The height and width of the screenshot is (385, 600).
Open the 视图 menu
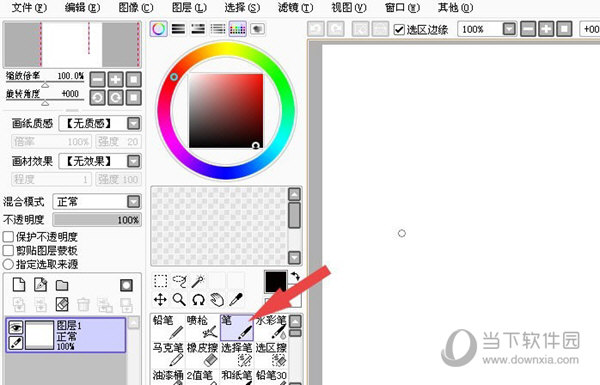coord(349,7)
